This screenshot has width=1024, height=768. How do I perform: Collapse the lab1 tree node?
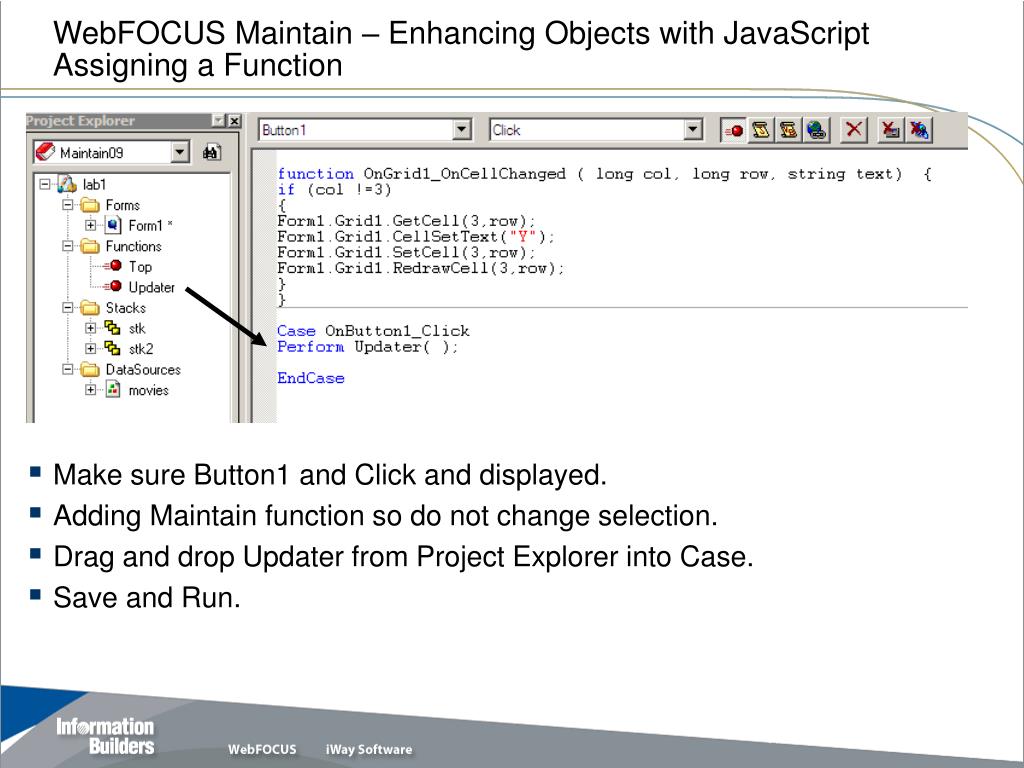point(44,184)
